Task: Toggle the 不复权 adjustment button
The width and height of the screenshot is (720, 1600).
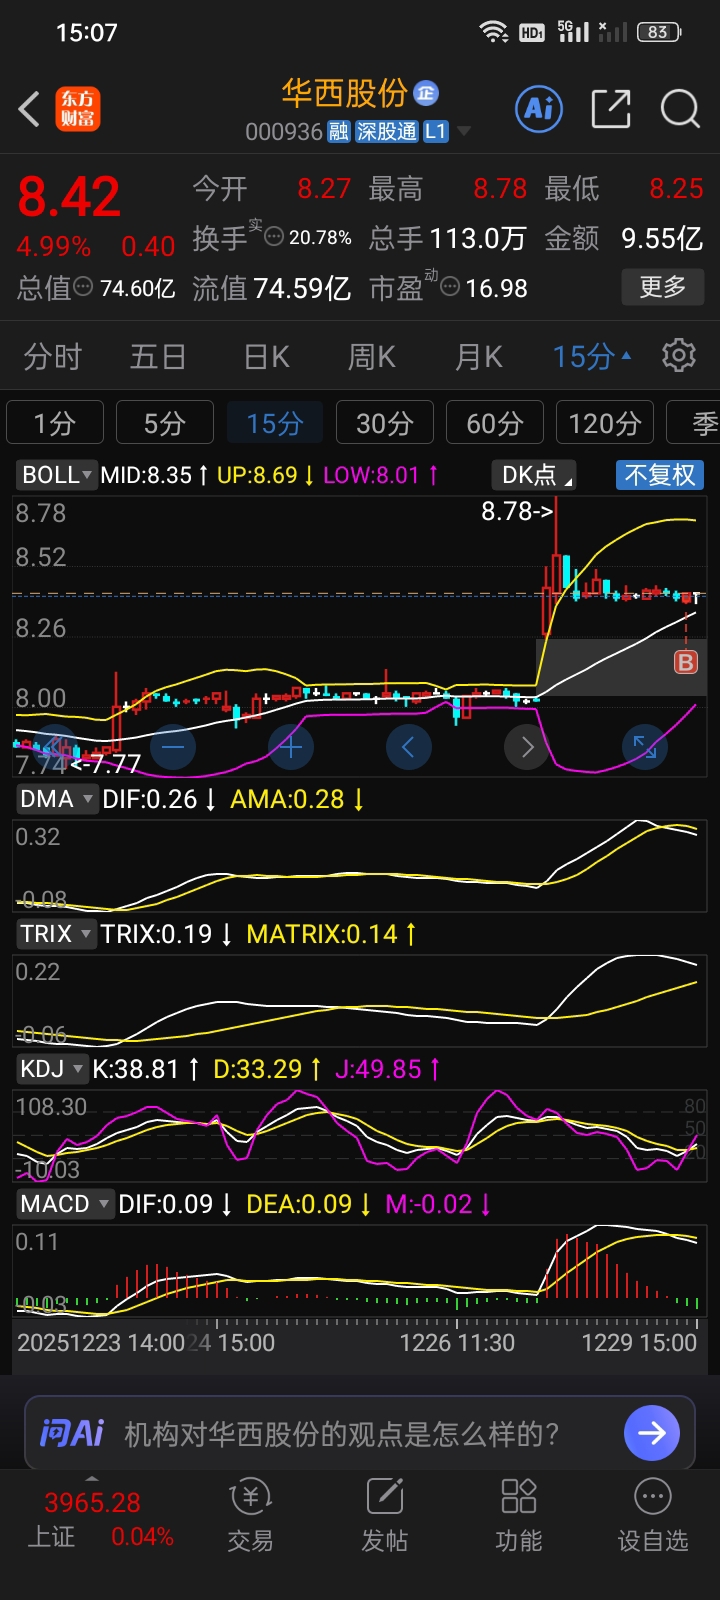Action: (660, 475)
